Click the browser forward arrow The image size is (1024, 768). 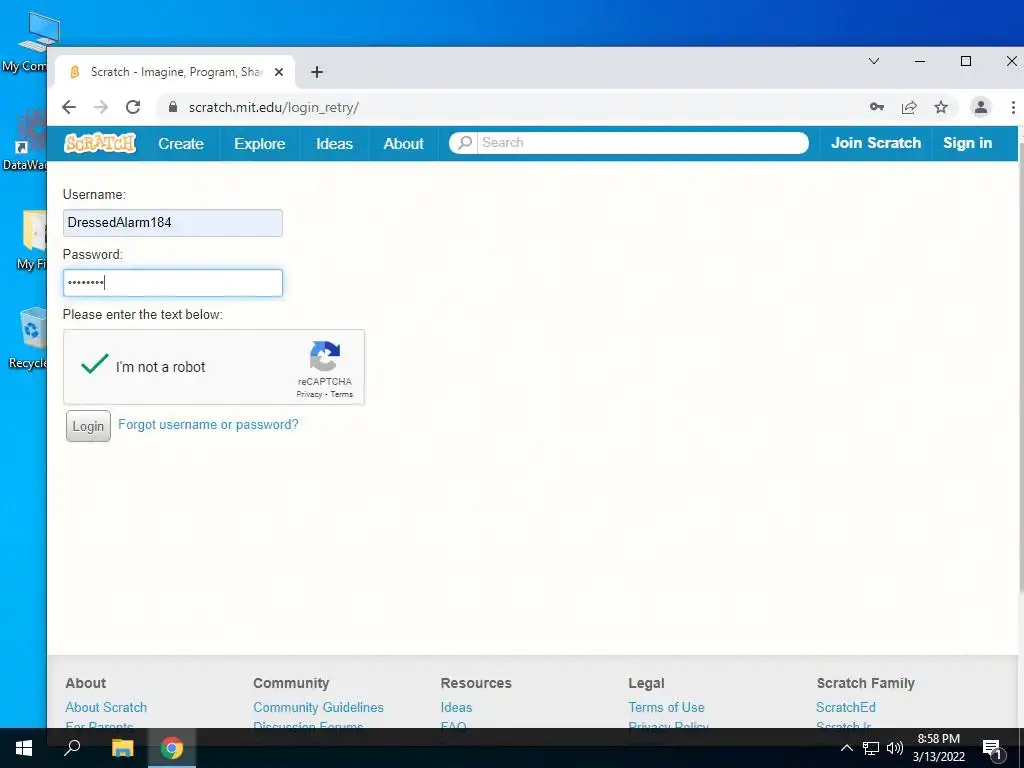(x=101, y=107)
